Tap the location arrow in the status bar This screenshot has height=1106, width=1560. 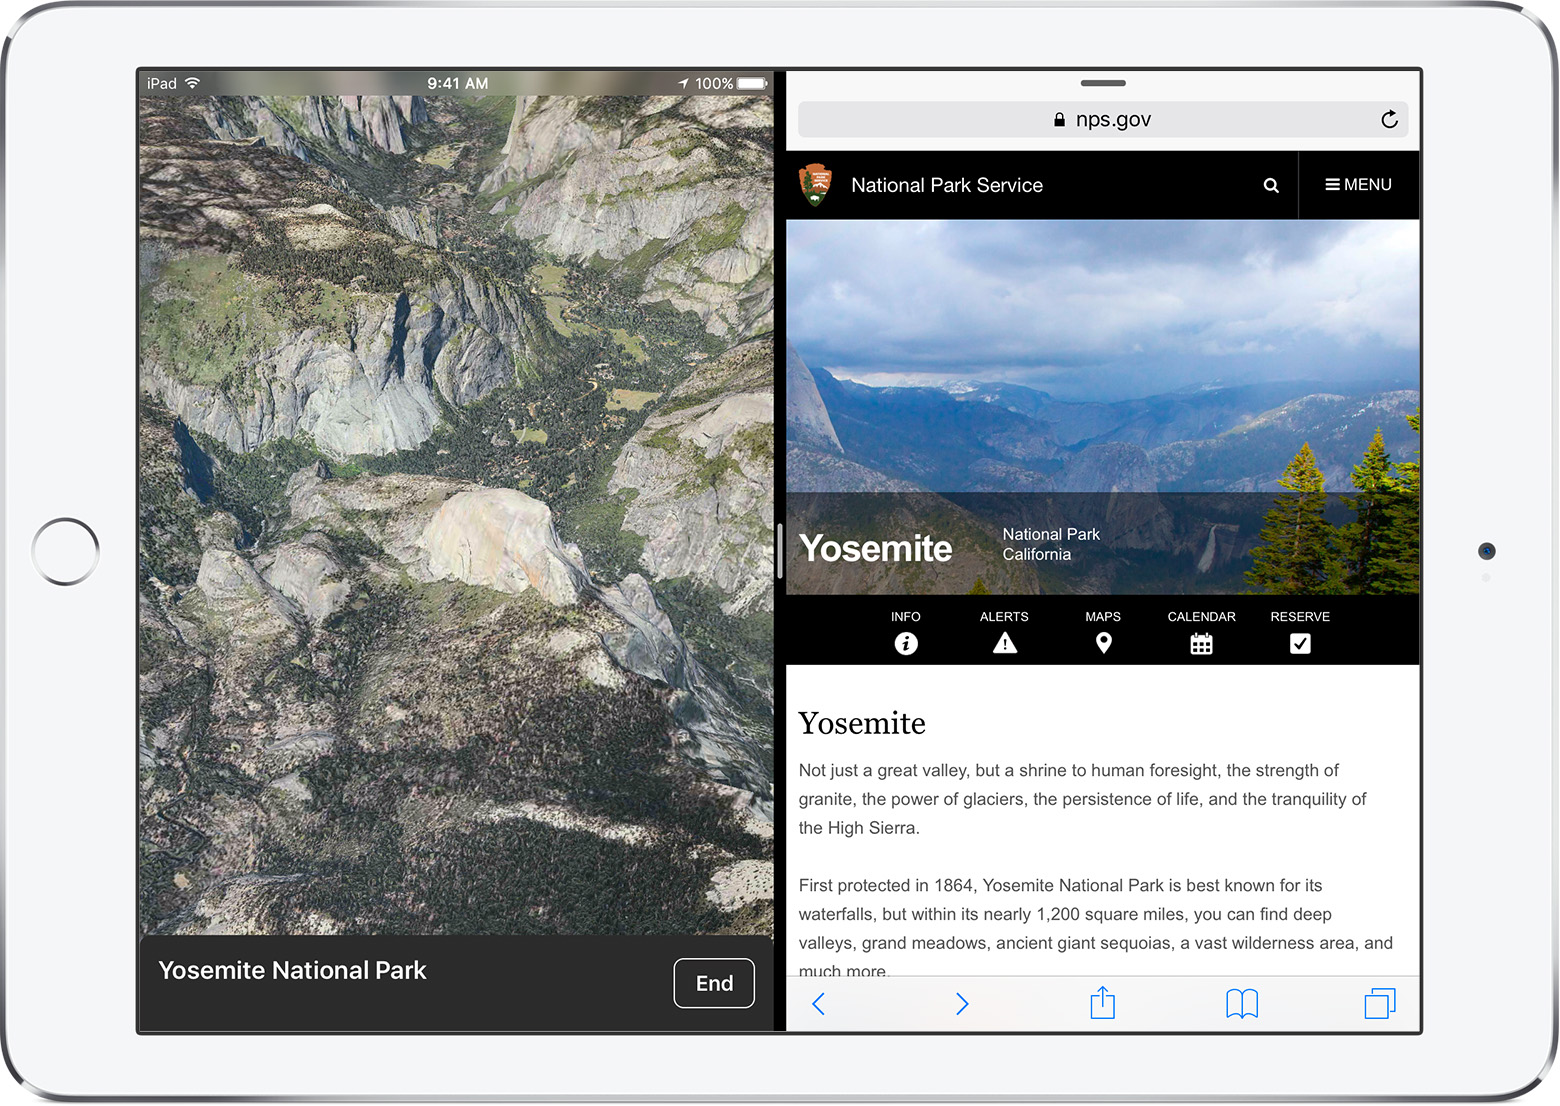(683, 84)
